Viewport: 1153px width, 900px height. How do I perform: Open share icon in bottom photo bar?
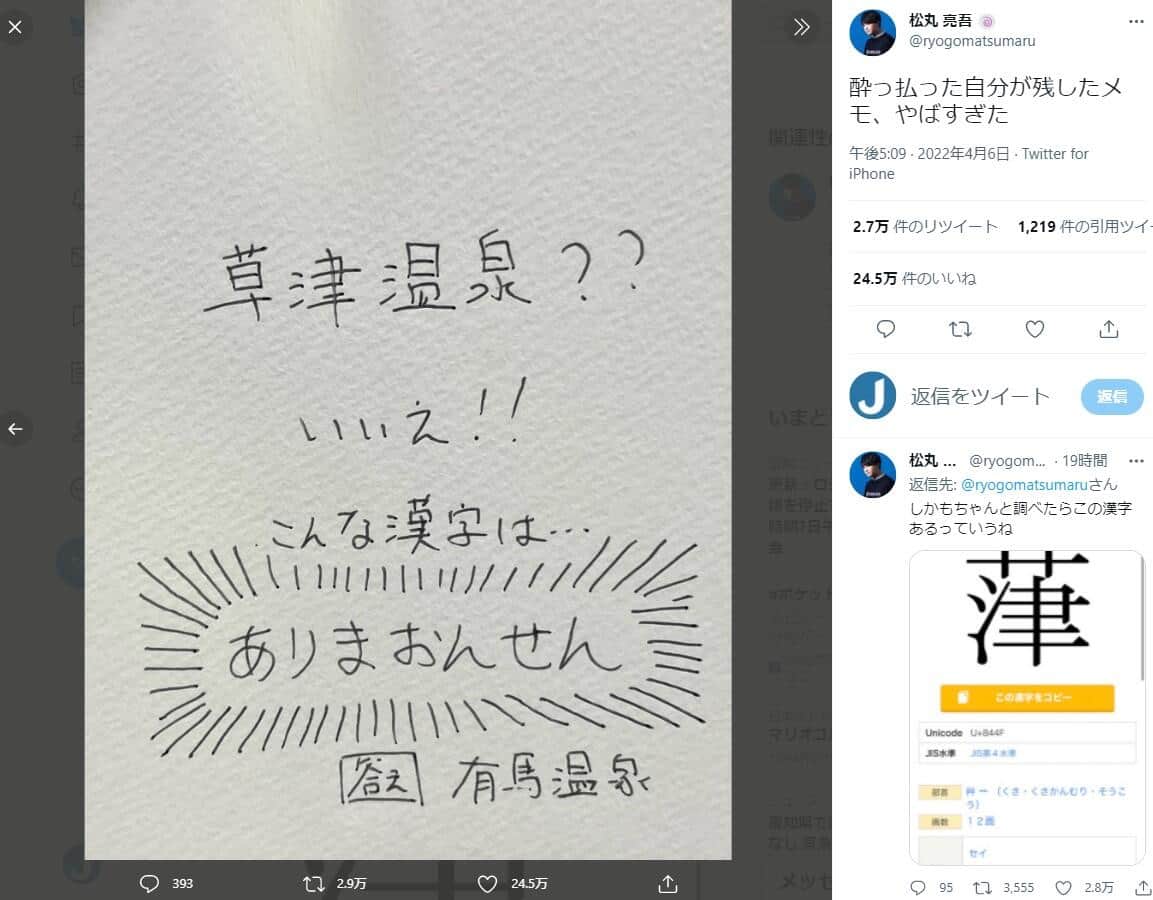pos(668,883)
